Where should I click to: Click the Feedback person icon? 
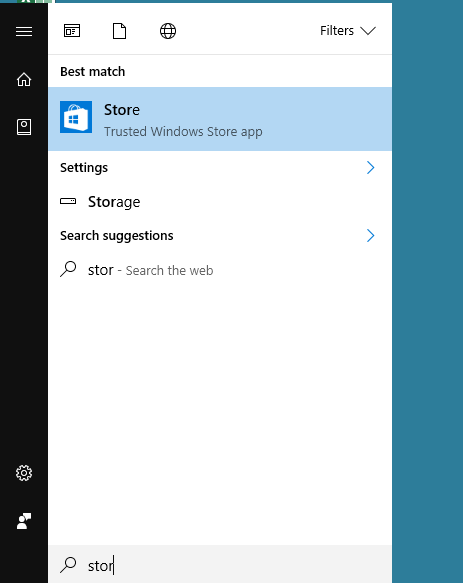click(24, 521)
